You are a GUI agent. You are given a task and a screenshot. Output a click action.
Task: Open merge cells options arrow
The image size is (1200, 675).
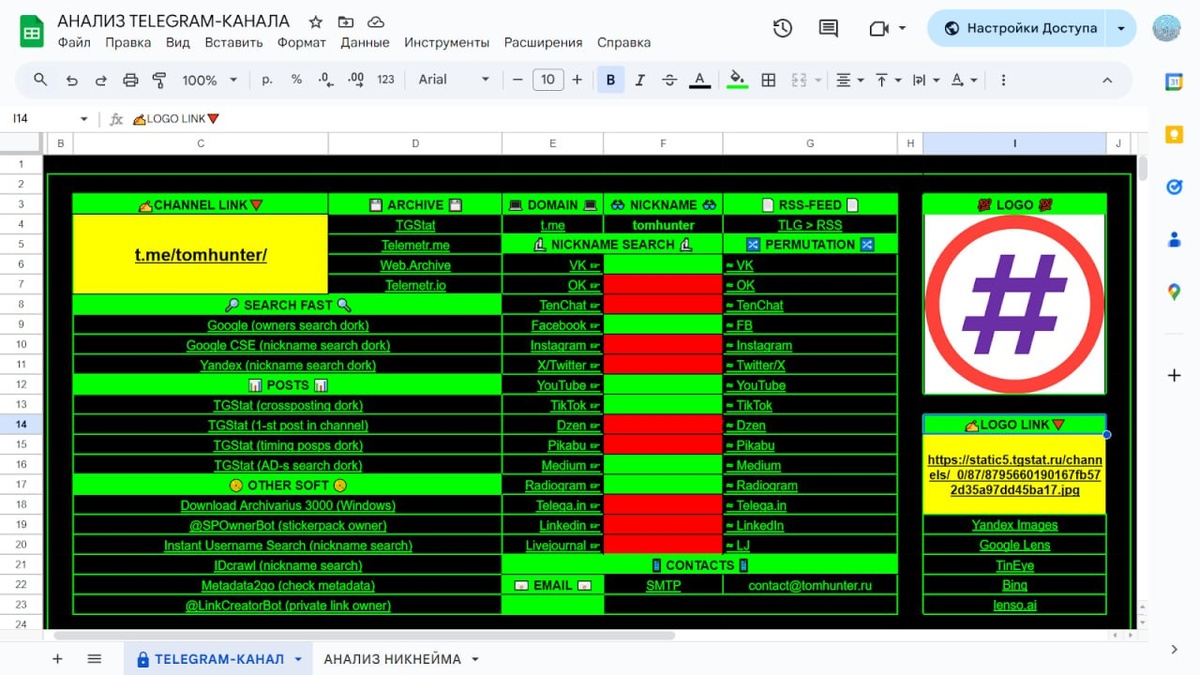pyautogui.click(x=818, y=80)
